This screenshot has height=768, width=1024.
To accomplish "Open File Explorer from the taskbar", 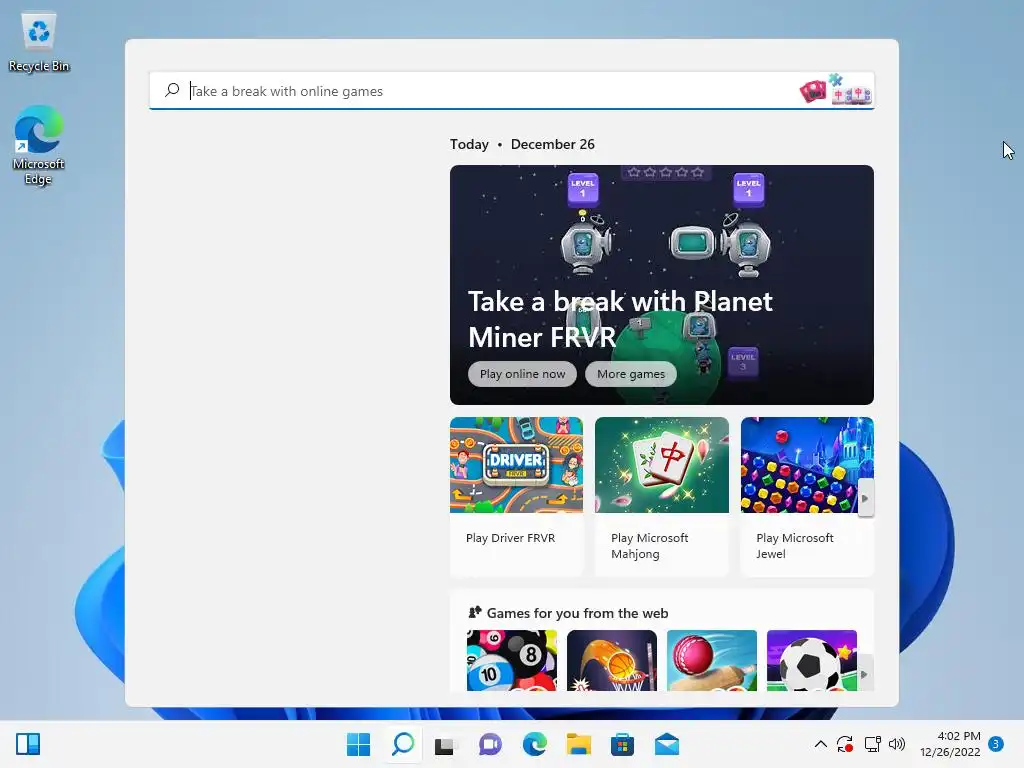I will tap(579, 744).
